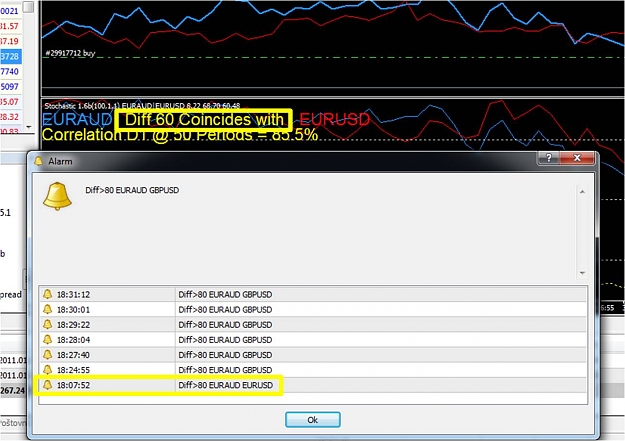Click bell icon in the 18:27:40 row

(47, 354)
